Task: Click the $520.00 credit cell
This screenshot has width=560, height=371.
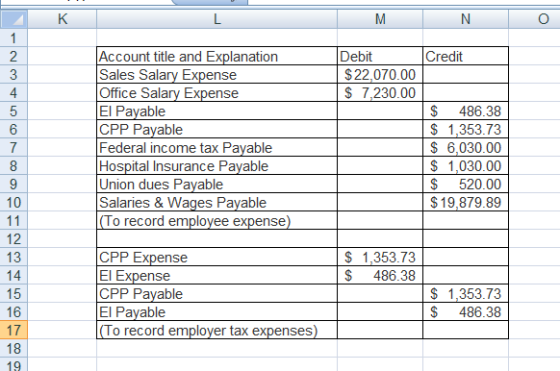Action: [x=465, y=184]
